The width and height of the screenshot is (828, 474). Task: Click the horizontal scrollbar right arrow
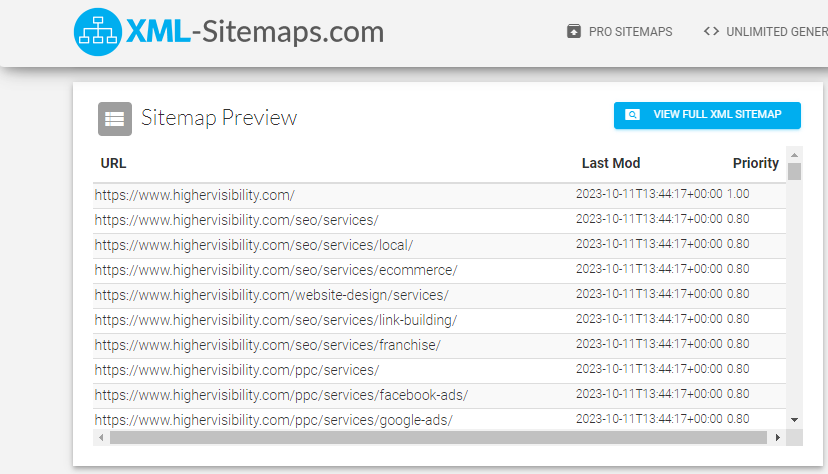(x=777, y=438)
